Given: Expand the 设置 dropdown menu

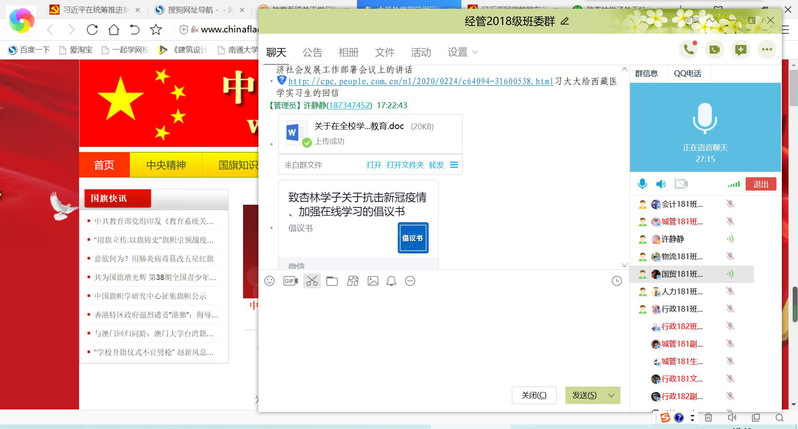Looking at the screenshot, I should coord(461,52).
